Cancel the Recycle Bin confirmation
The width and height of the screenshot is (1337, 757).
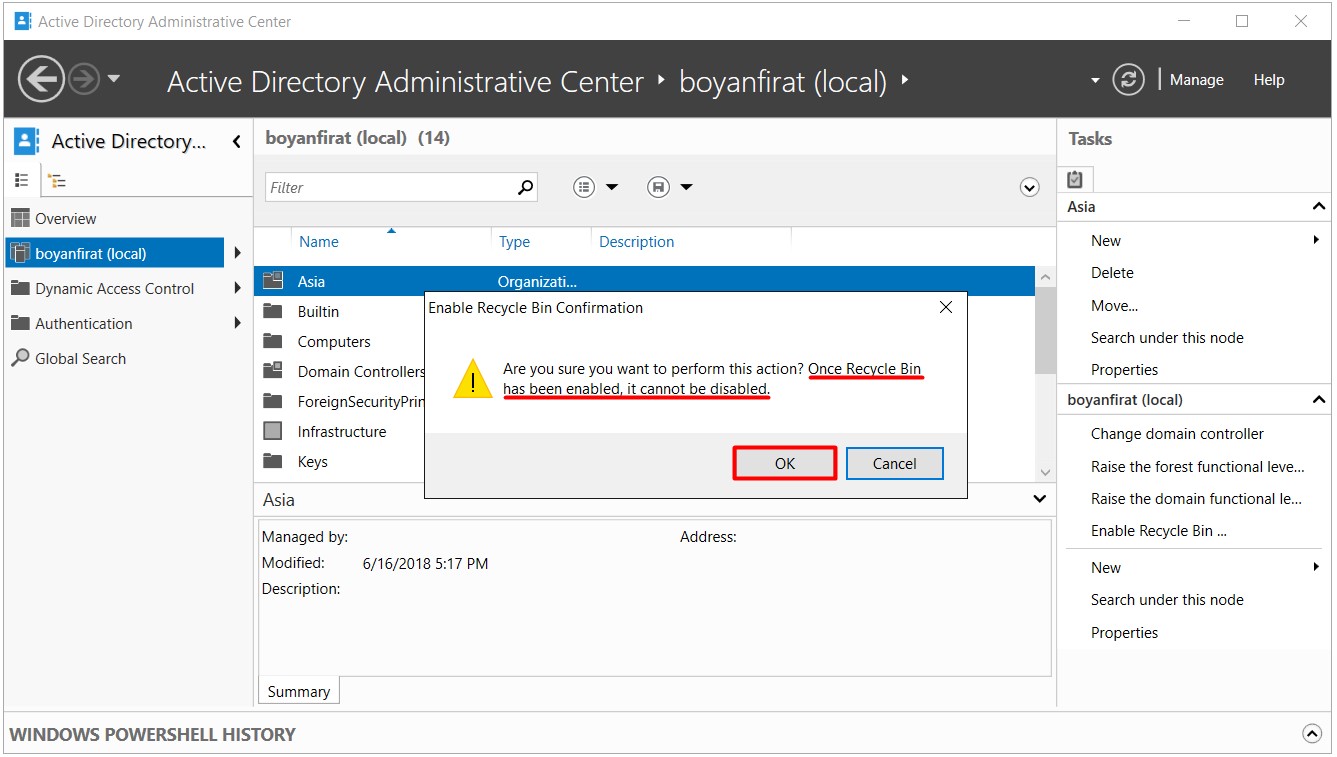click(x=894, y=463)
